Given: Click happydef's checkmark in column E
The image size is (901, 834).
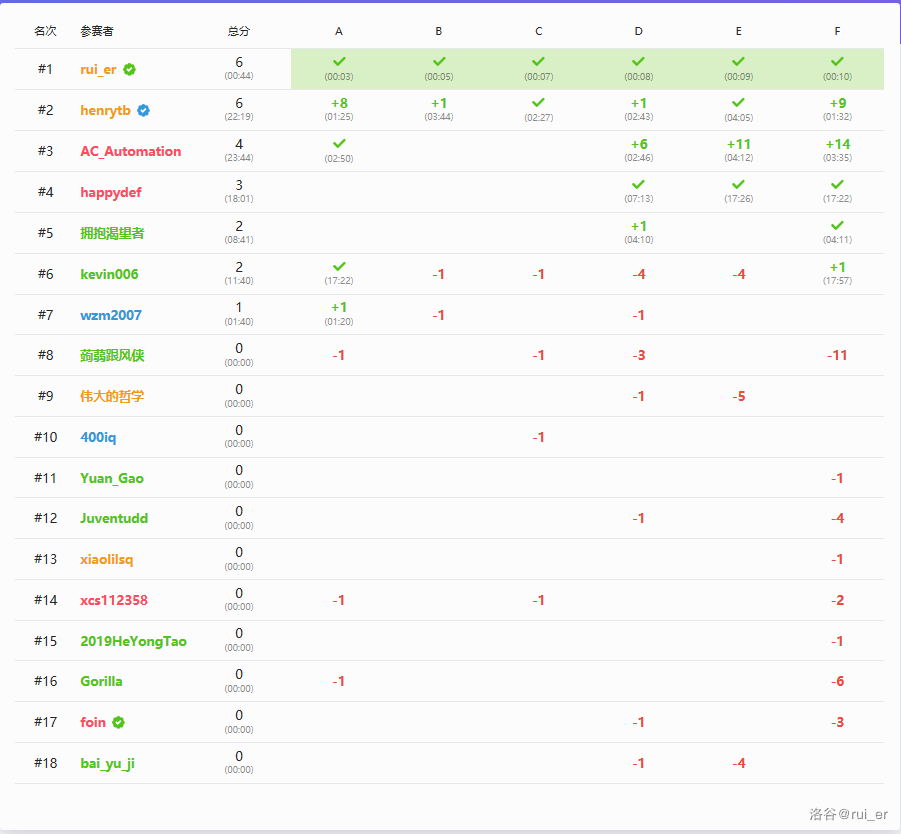Looking at the screenshot, I should 738,185.
